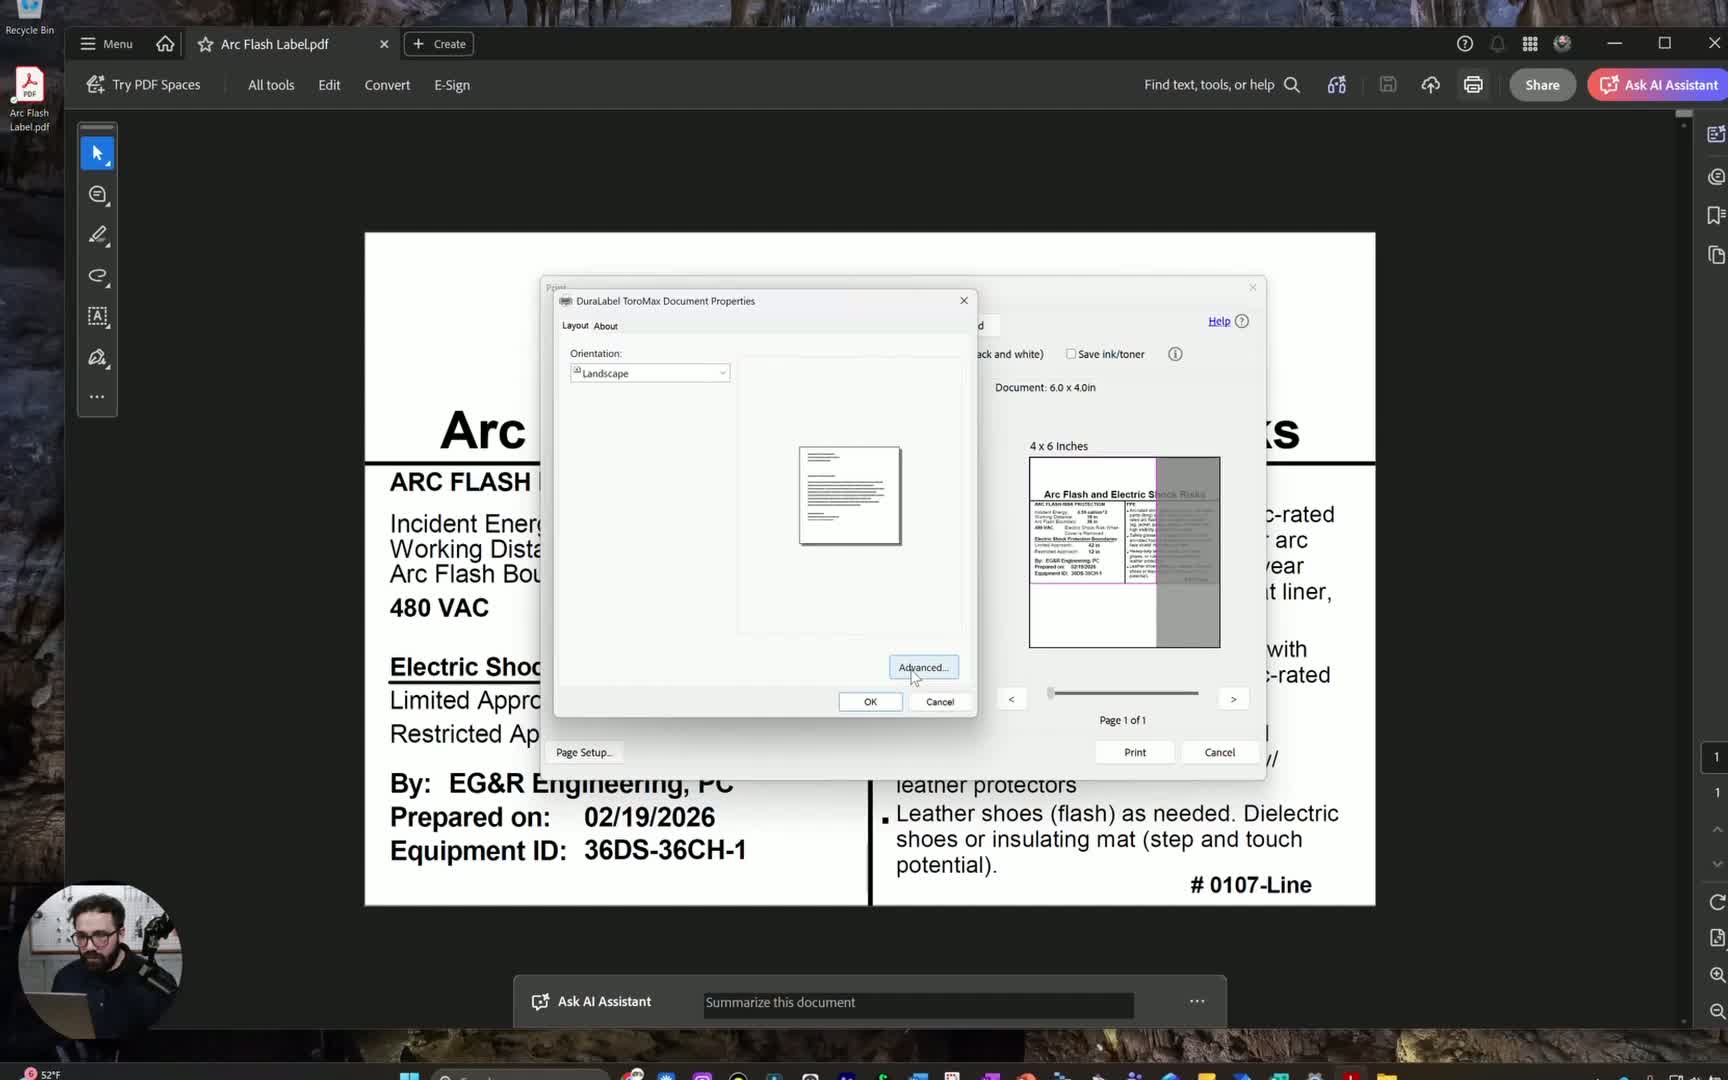Open the user profile avatar
Image resolution: width=1728 pixels, height=1080 pixels.
tap(1562, 44)
